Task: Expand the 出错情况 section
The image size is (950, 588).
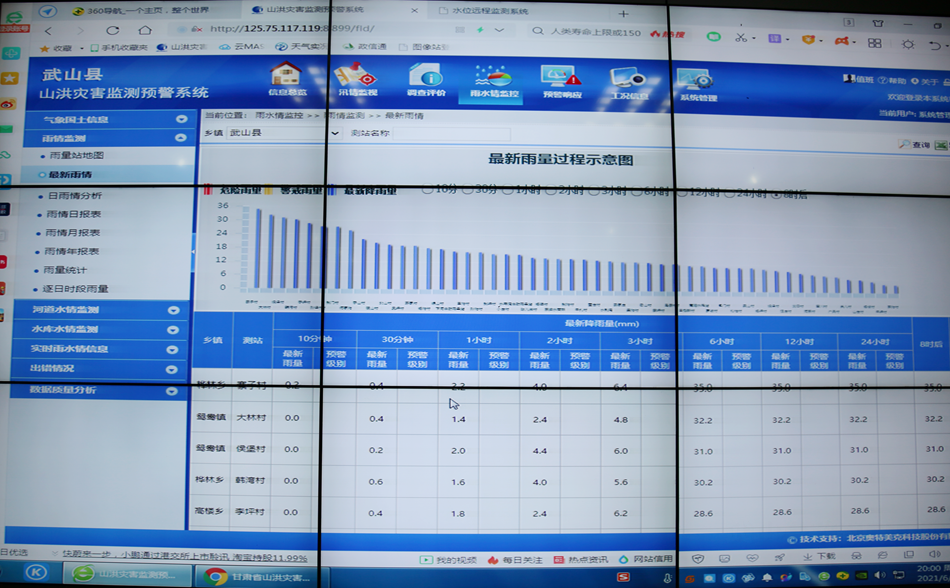Action: (x=172, y=369)
